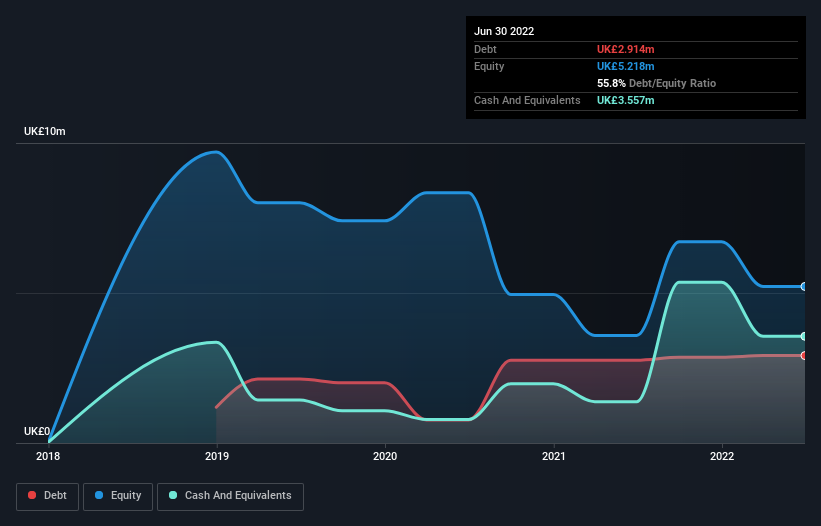Click the Equity peak at 2019
821x526 pixels.
tap(216, 152)
